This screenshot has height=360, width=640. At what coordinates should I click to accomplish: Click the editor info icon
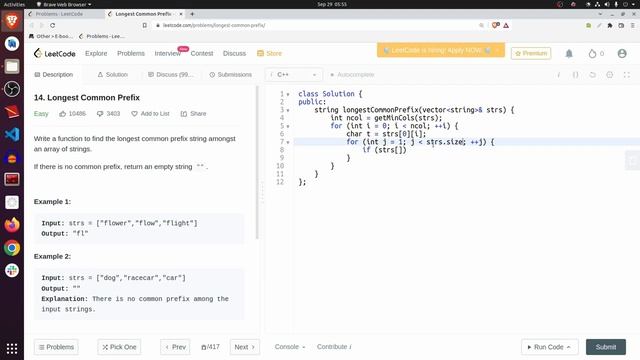pyautogui.click(x=558, y=75)
